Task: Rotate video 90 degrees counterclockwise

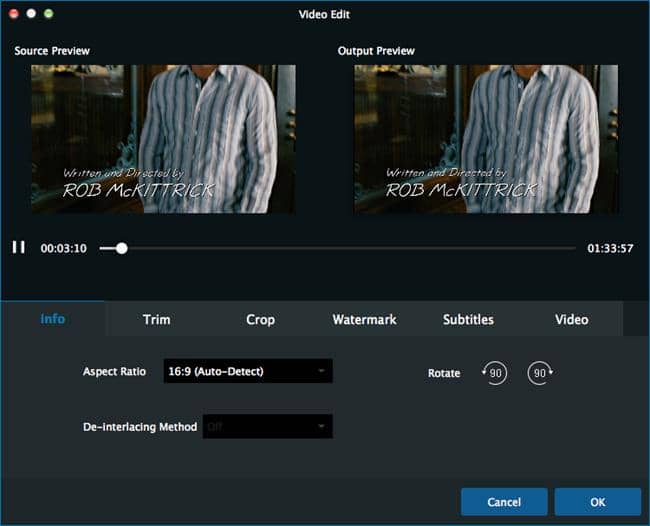Action: (495, 373)
